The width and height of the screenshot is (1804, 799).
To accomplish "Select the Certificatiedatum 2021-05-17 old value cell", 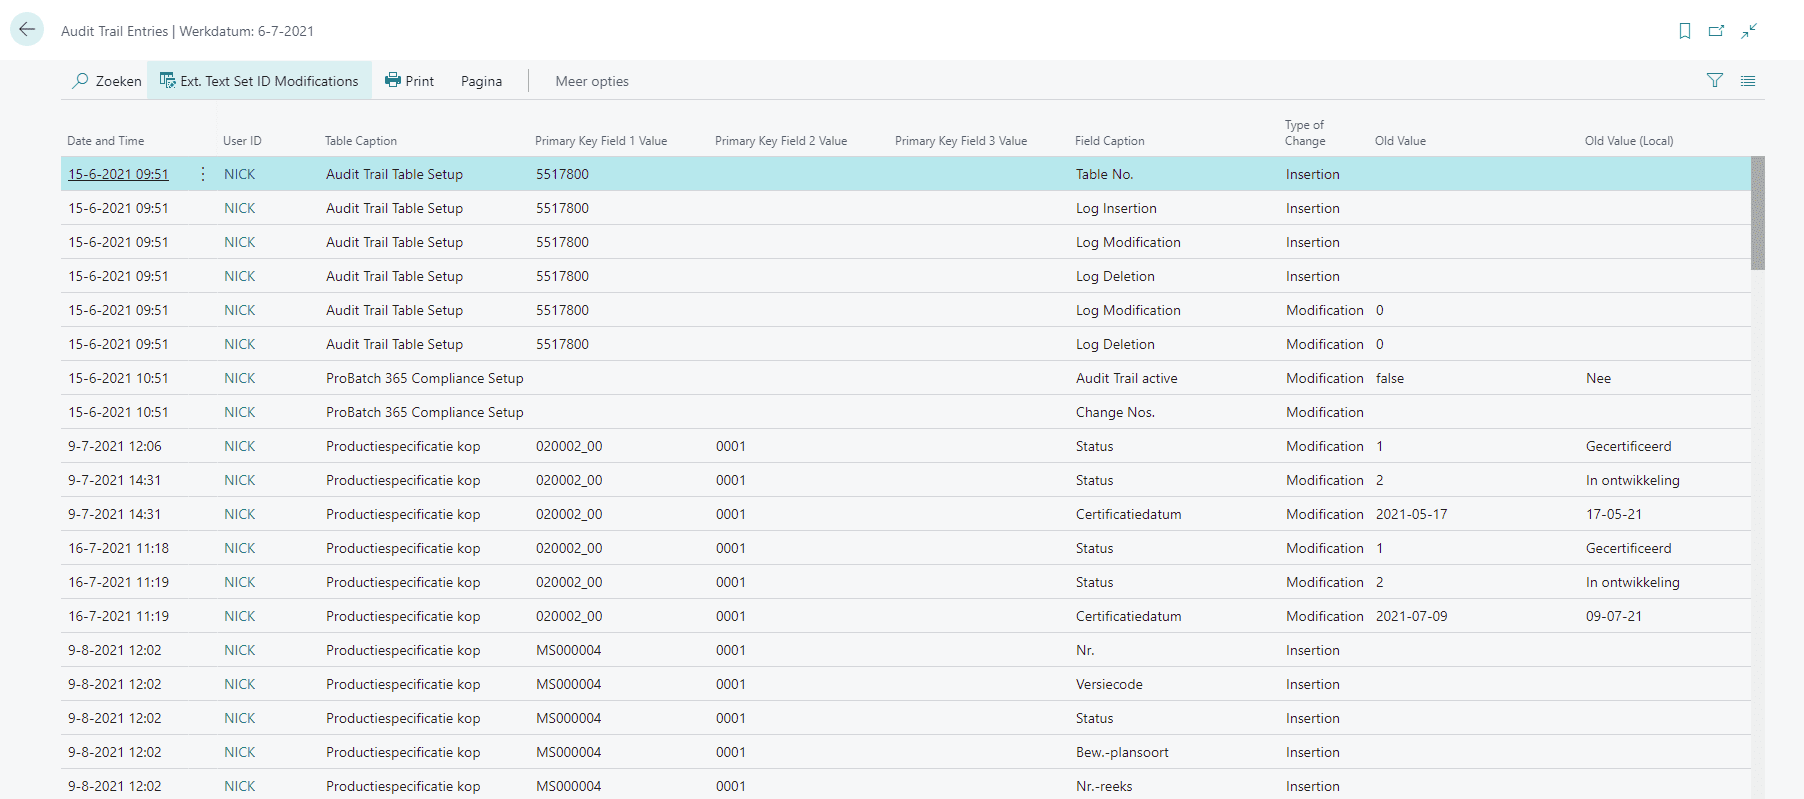I will point(1411,514).
